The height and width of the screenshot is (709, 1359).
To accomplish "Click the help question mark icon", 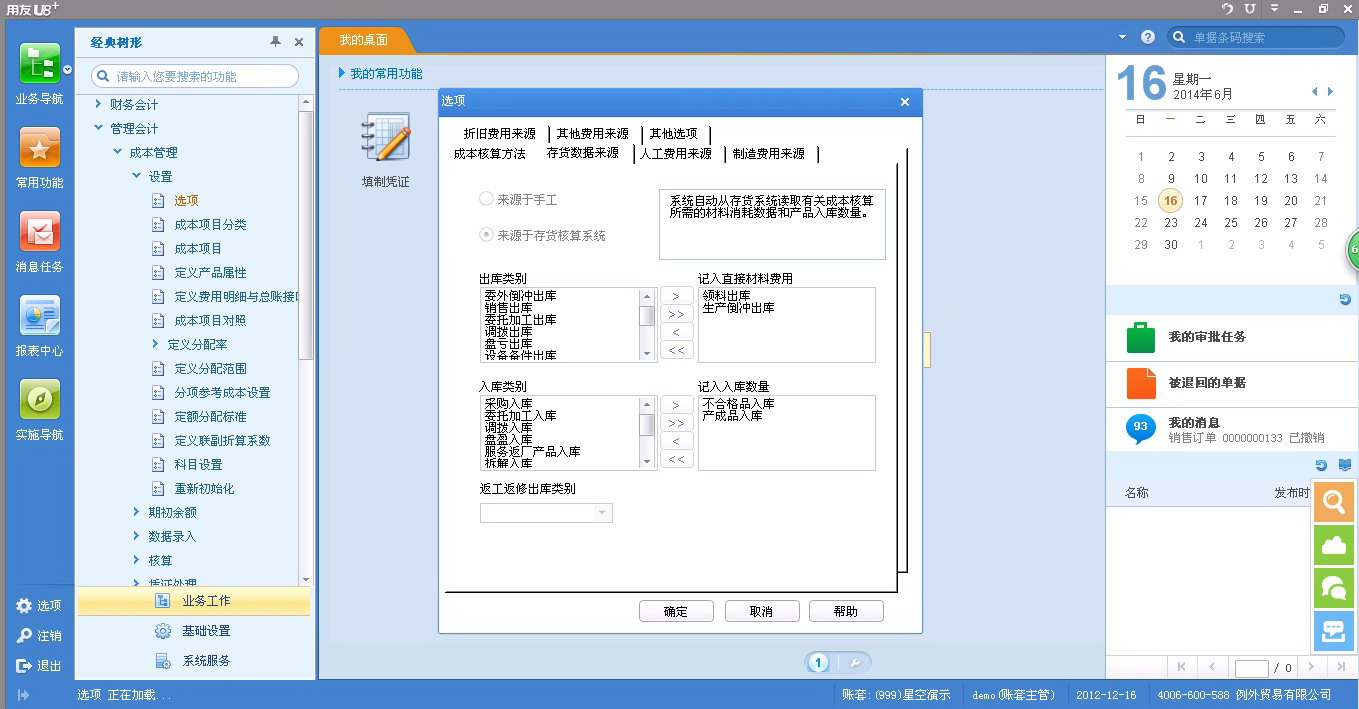I will point(1148,37).
